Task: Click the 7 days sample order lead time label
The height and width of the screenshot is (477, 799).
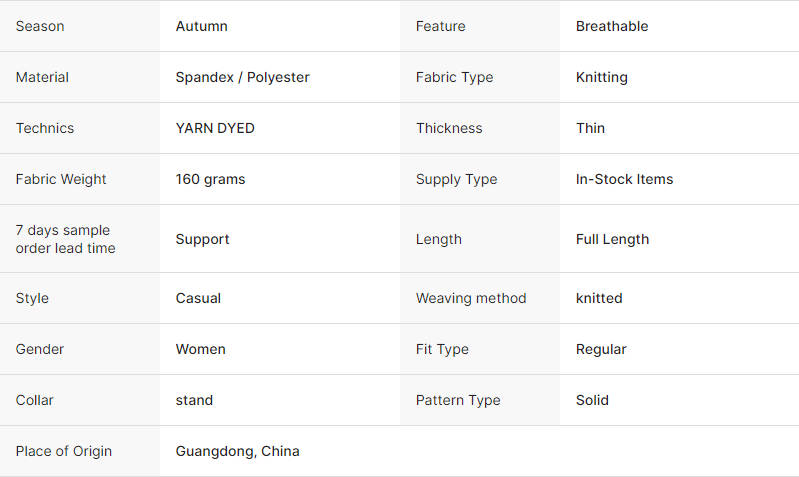Action: tap(66, 239)
